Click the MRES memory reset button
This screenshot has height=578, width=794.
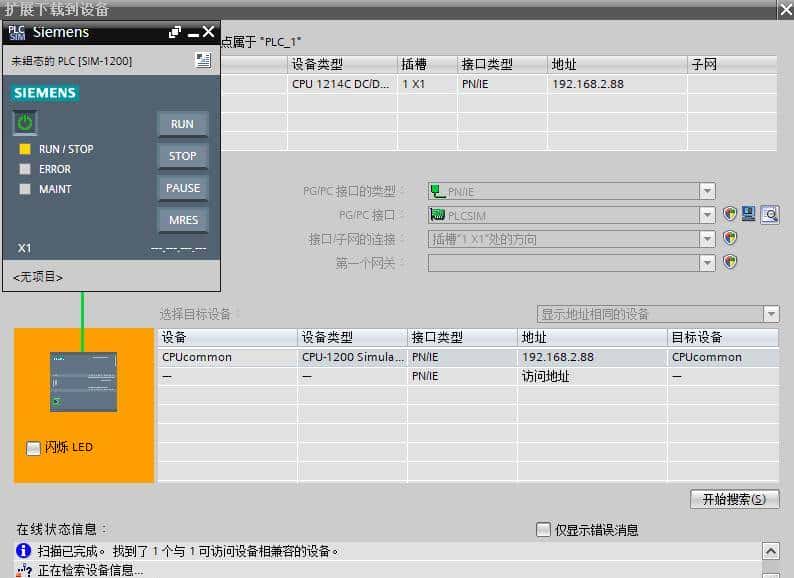183,220
